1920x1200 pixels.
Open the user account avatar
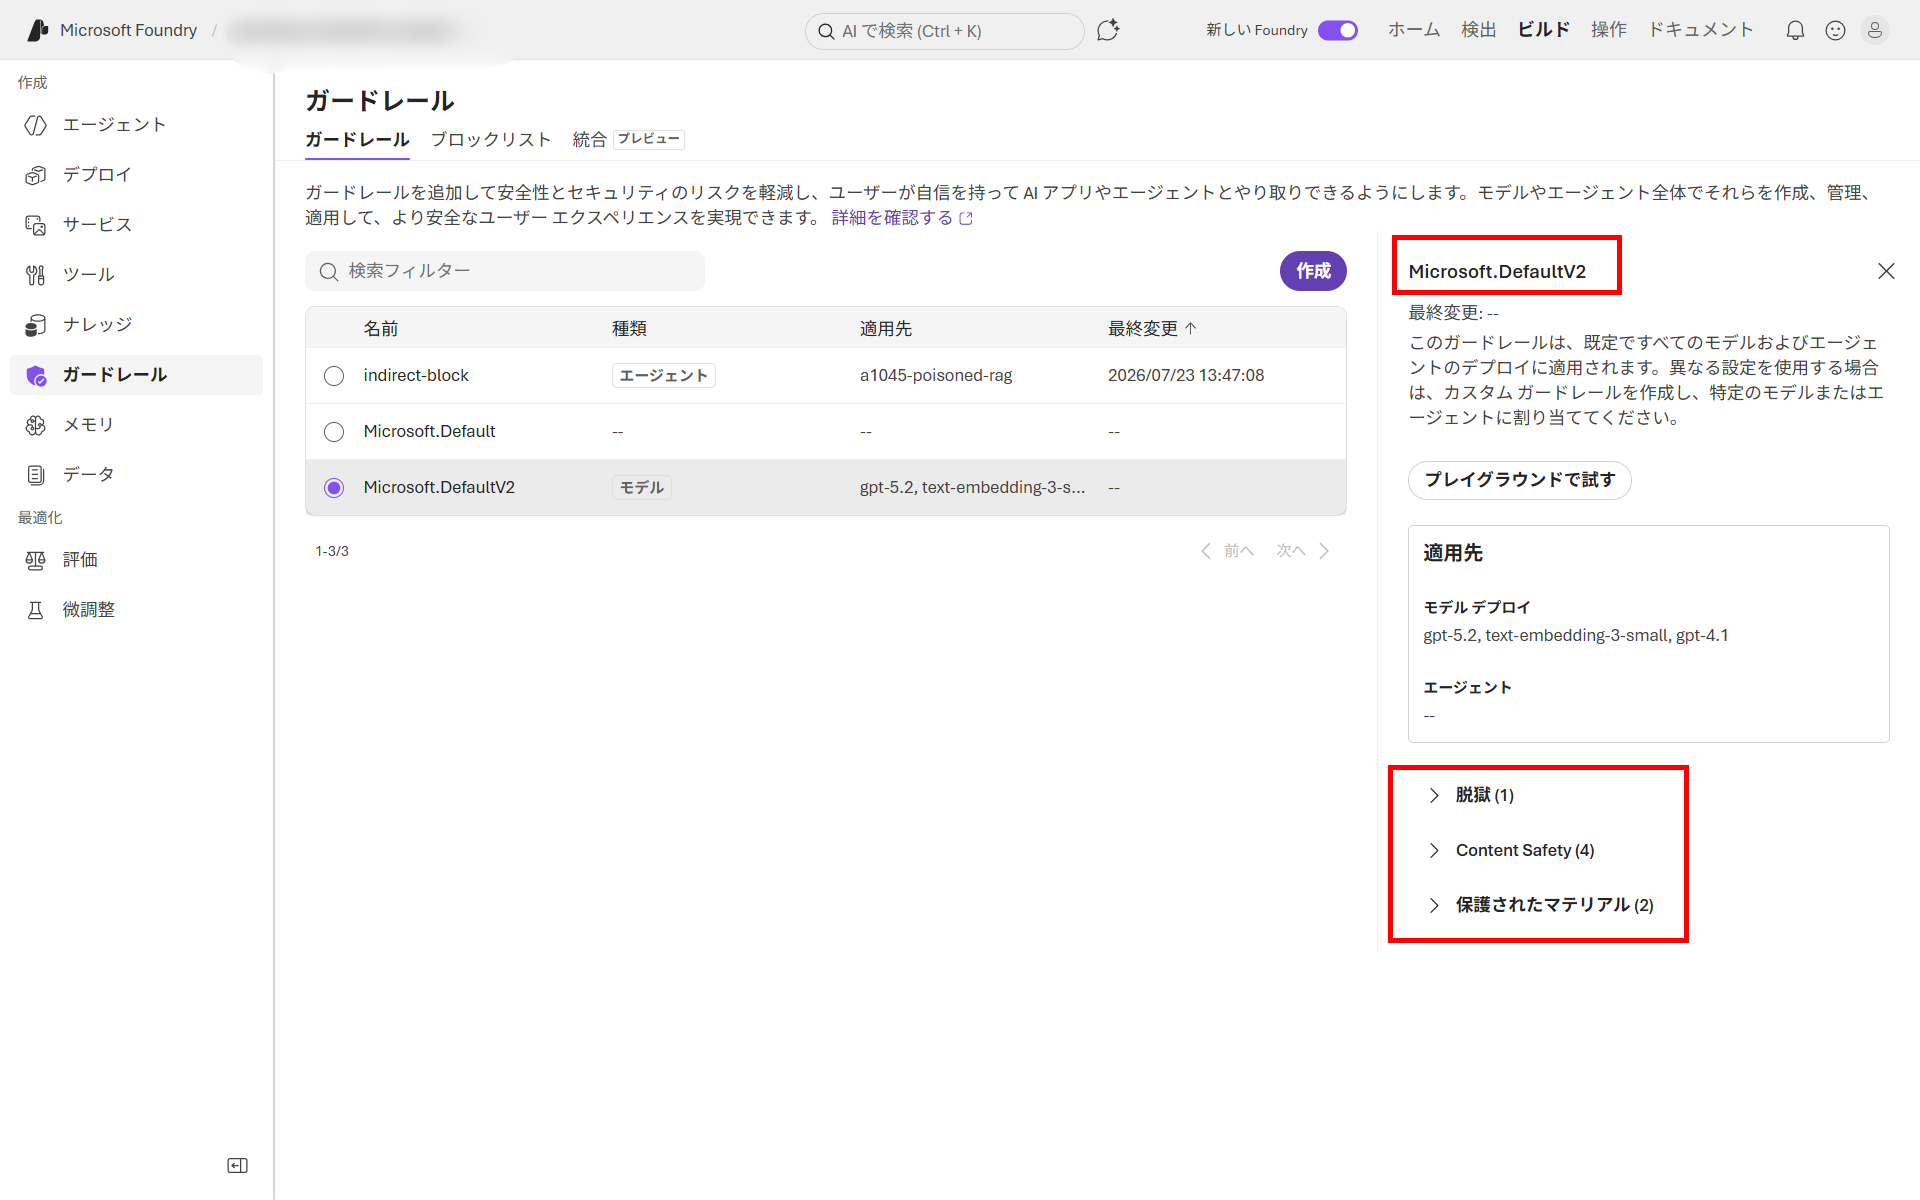coord(1875,30)
